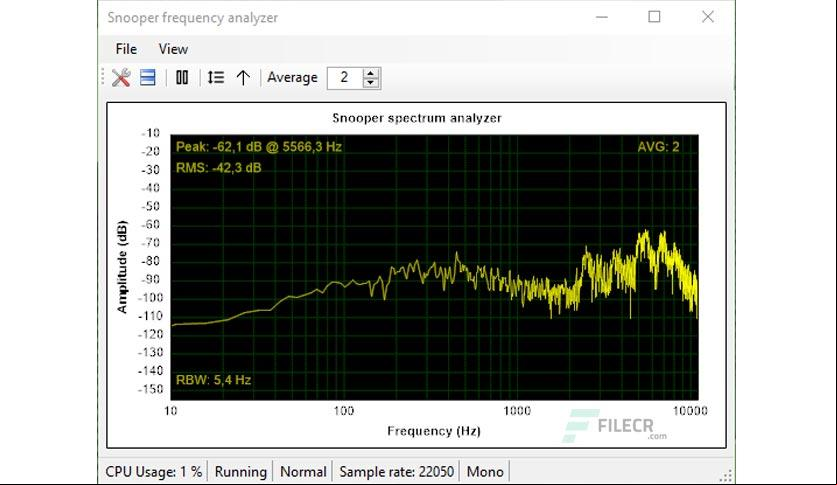The height and width of the screenshot is (485, 837).
Task: Close the Snooper frequency analyzer window
Action: click(x=708, y=17)
